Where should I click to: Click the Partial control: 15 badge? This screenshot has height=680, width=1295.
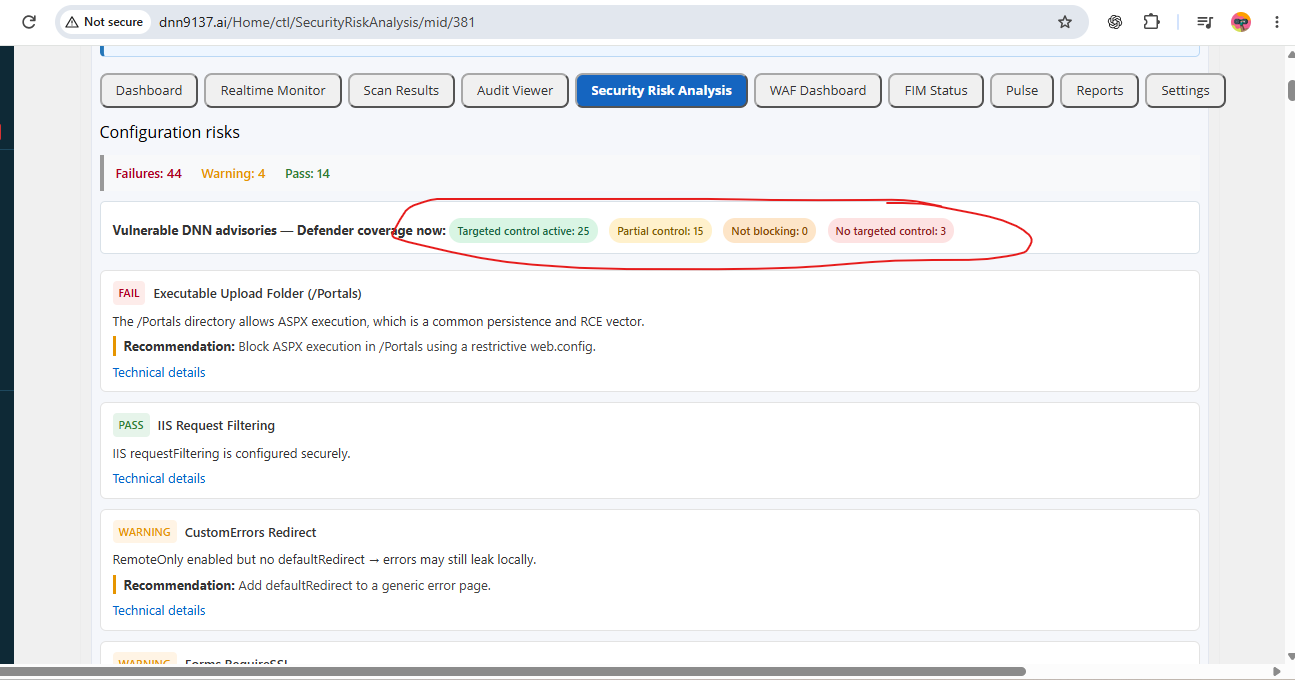660,231
